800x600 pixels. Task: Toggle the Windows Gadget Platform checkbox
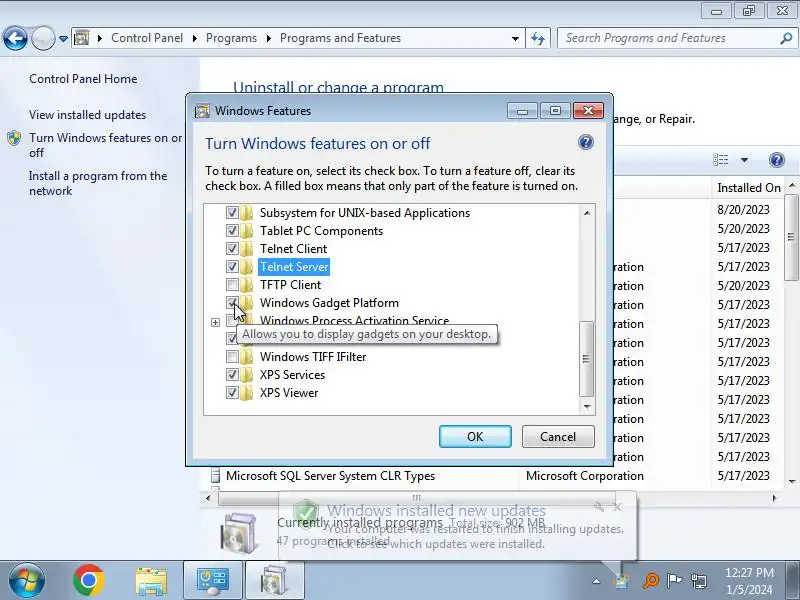pyautogui.click(x=232, y=303)
